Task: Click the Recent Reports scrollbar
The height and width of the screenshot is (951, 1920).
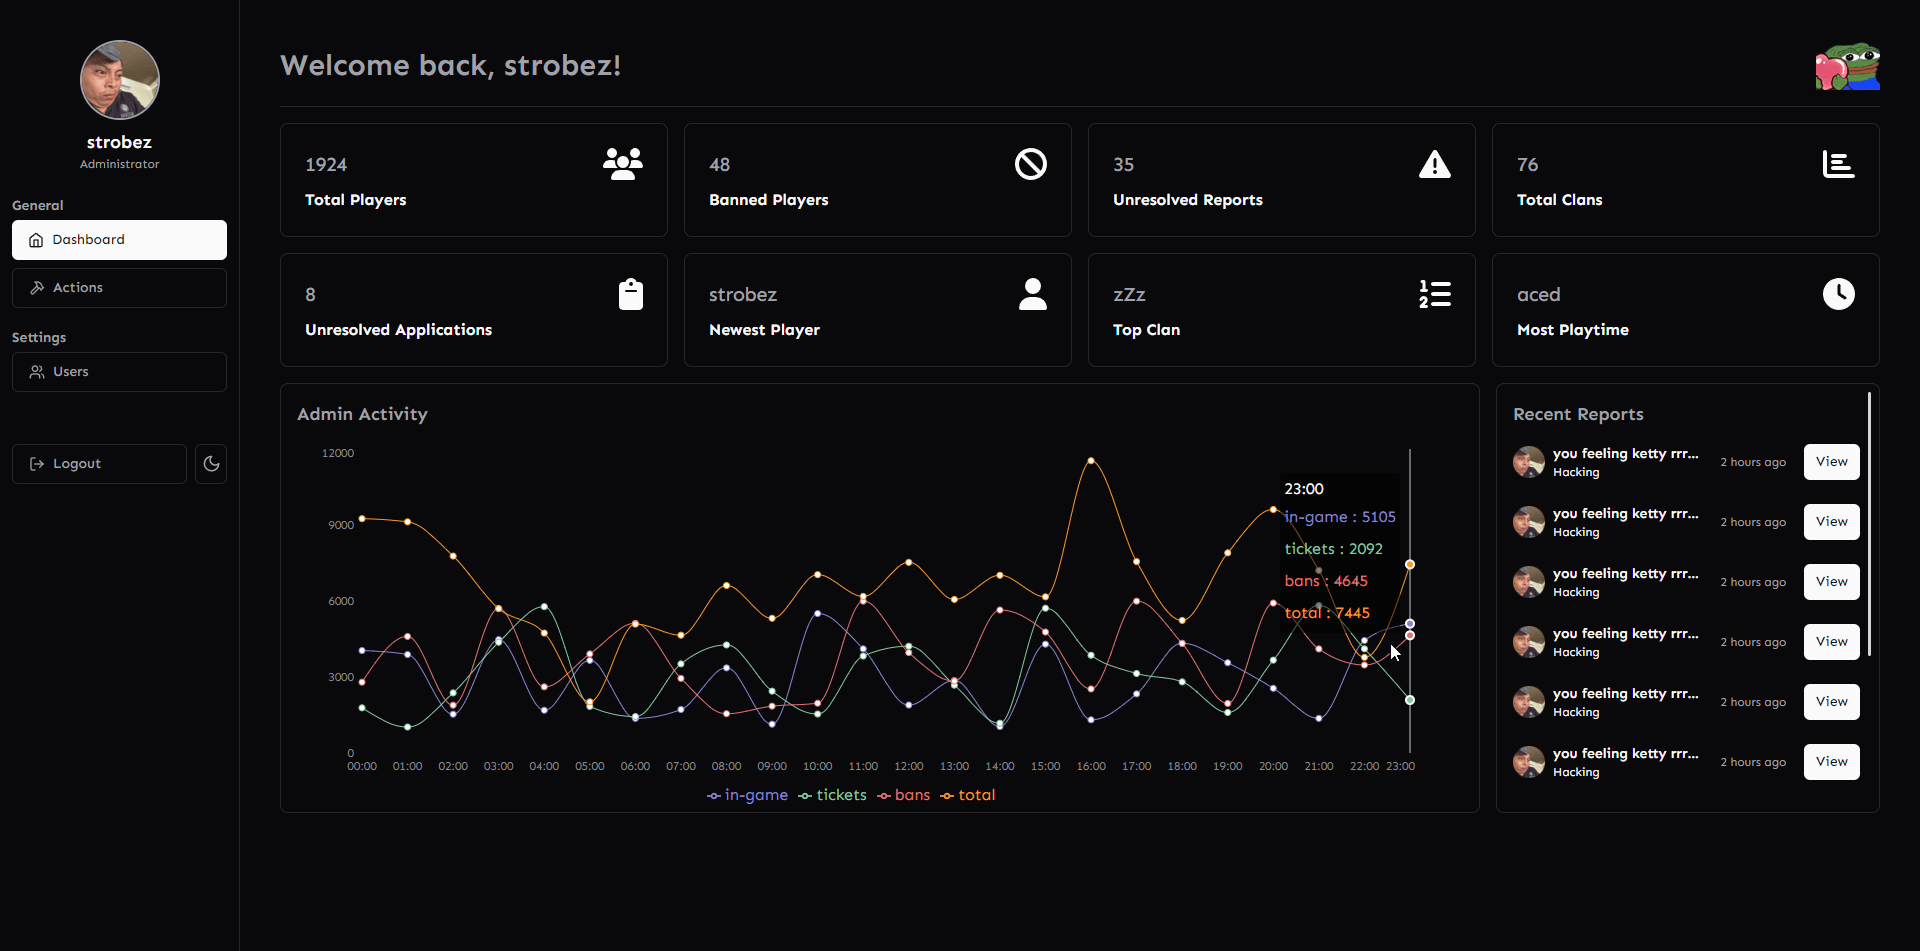Action: (1869, 525)
